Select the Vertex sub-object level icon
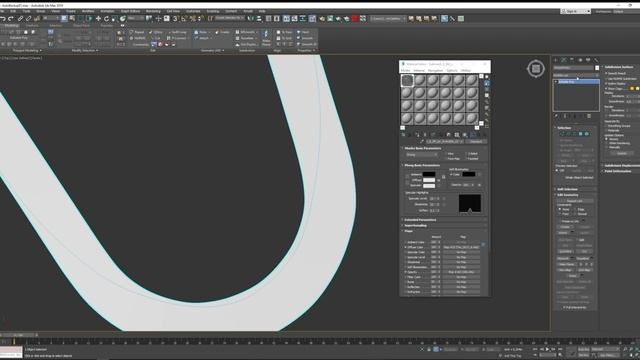640x360 pixels. pyautogui.click(x=561, y=134)
